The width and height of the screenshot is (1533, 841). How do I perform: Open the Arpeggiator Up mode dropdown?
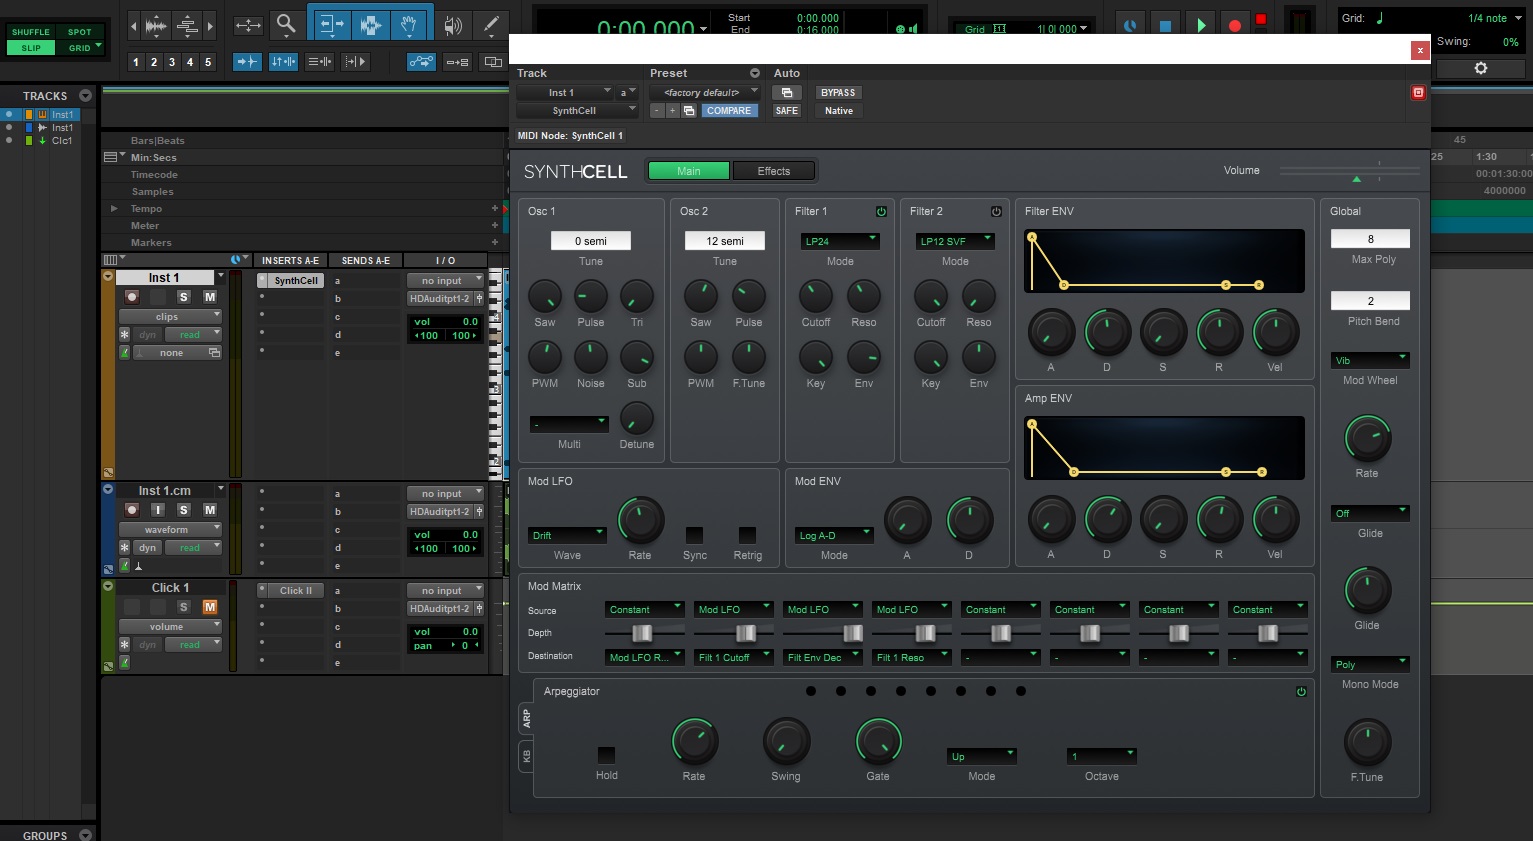pos(982,756)
